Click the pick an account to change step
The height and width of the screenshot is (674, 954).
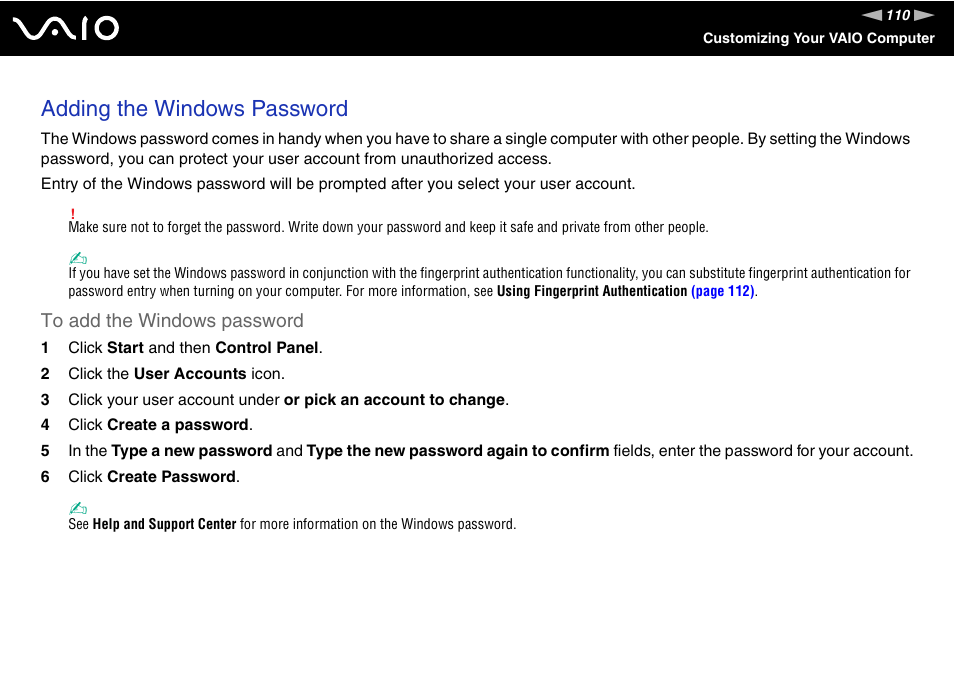coord(288,400)
